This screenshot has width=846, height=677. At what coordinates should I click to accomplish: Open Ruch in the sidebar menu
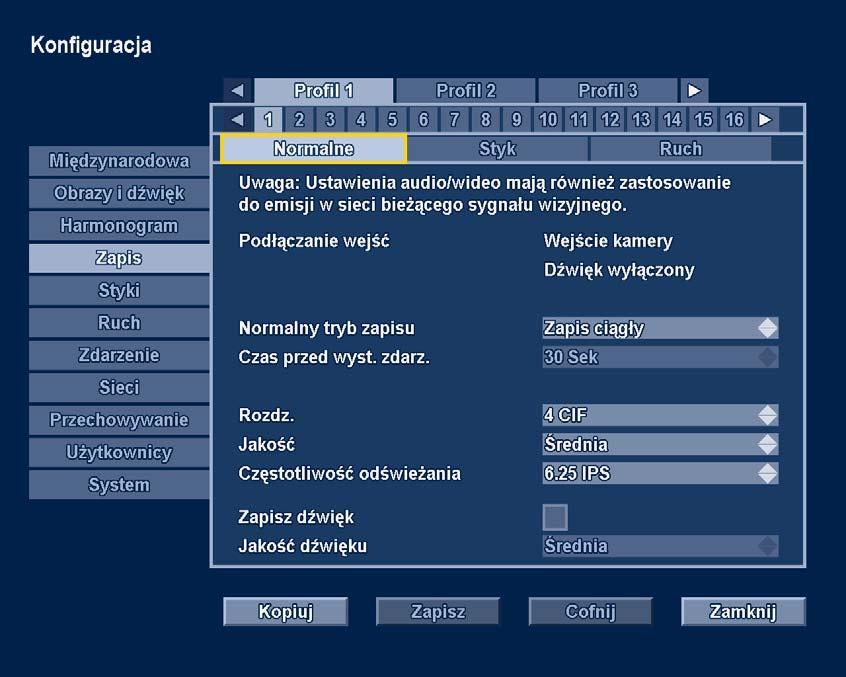coord(119,323)
